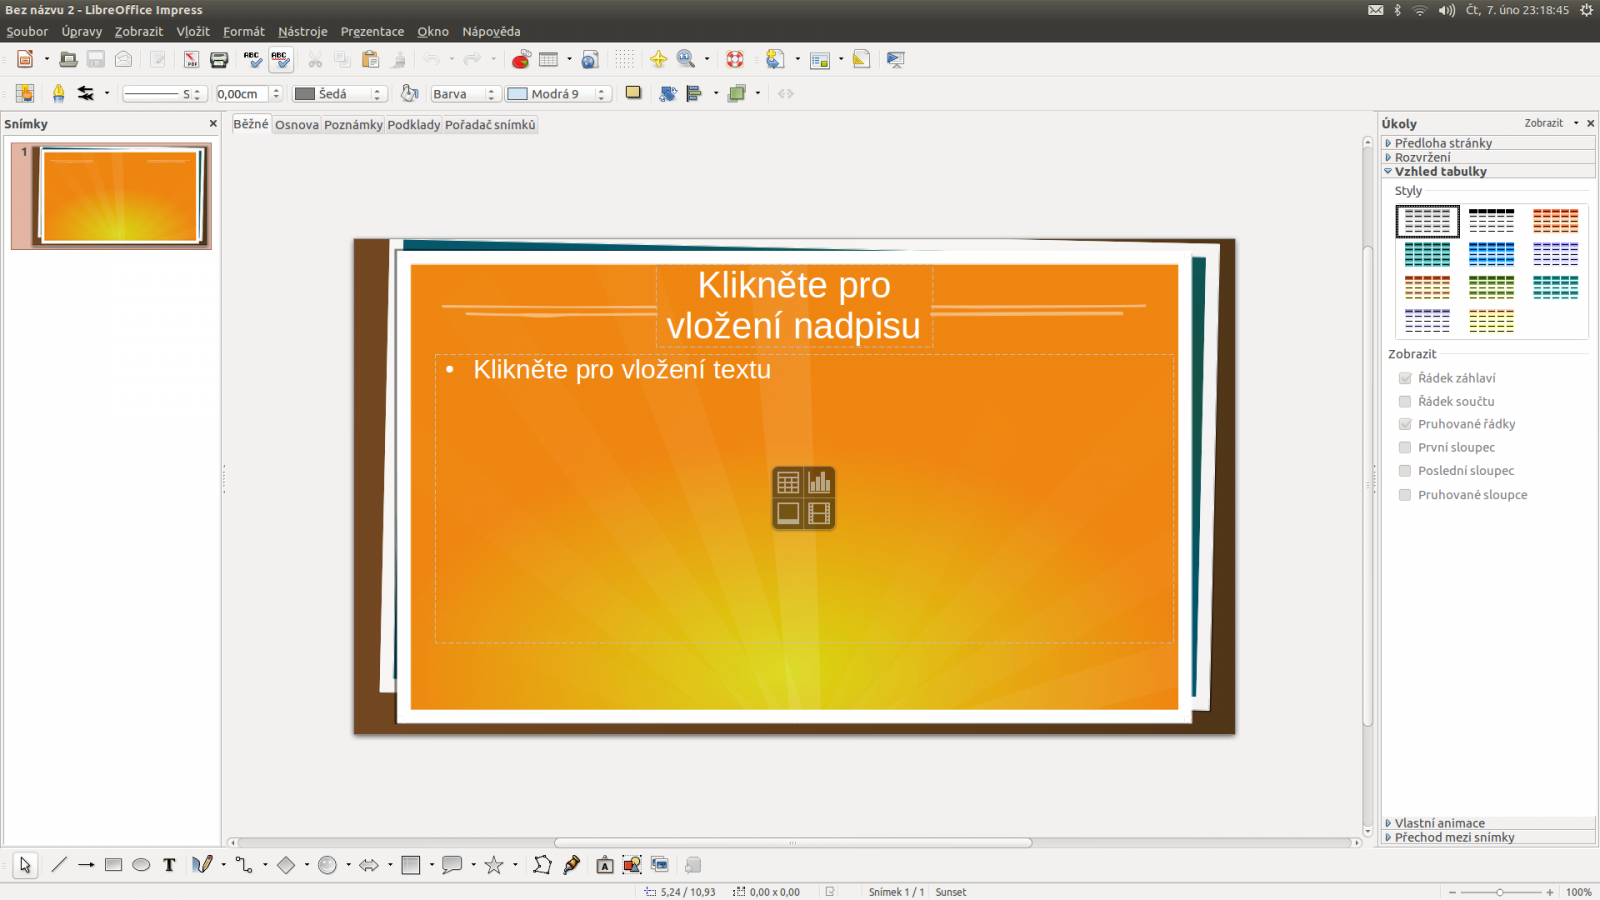Enable the Řádek součtu checkbox
This screenshot has height=900, width=1600.
(x=1405, y=401)
